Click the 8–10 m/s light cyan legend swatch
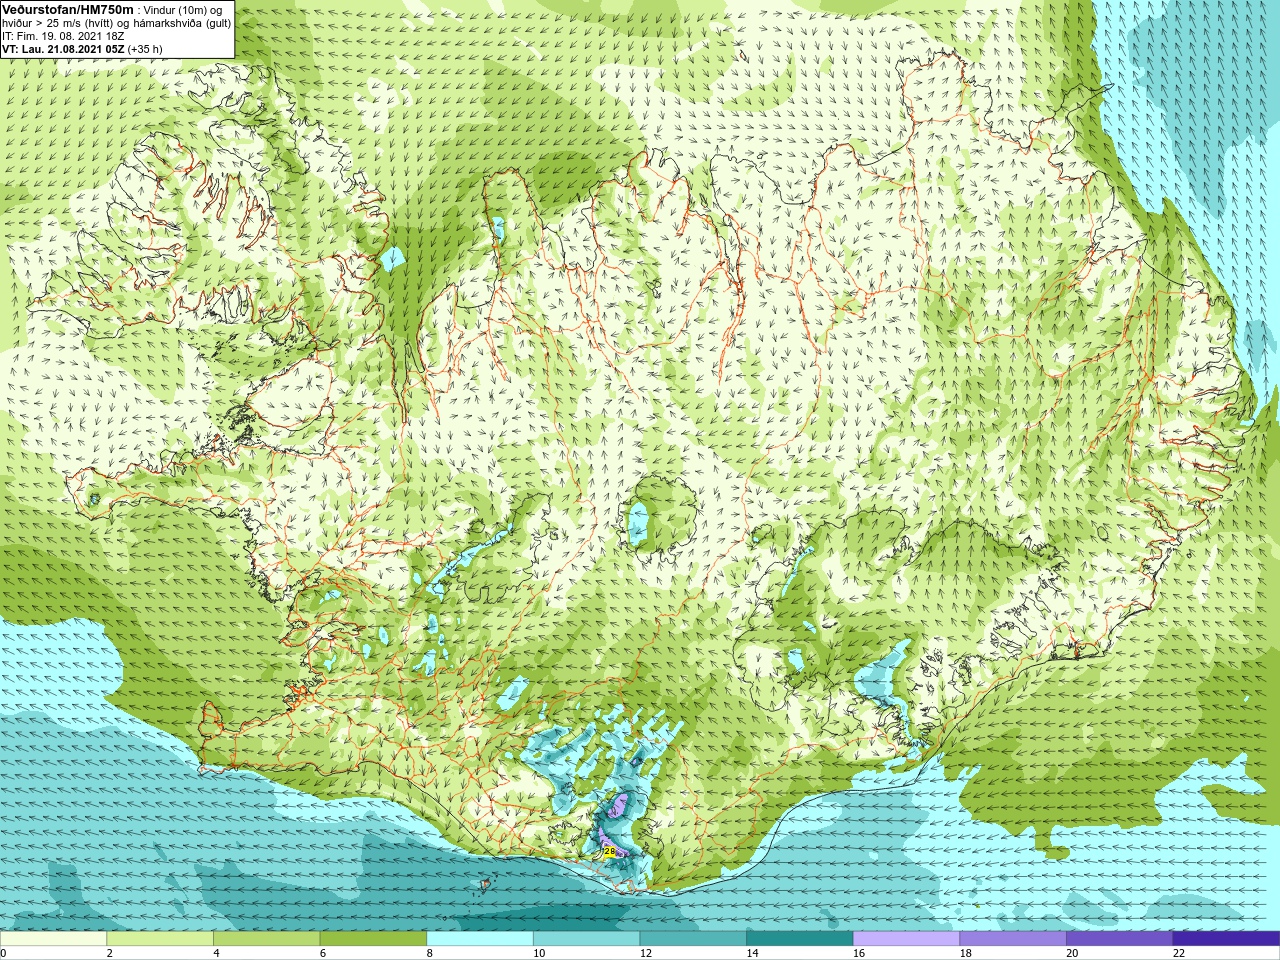This screenshot has width=1280, height=960. point(480,939)
